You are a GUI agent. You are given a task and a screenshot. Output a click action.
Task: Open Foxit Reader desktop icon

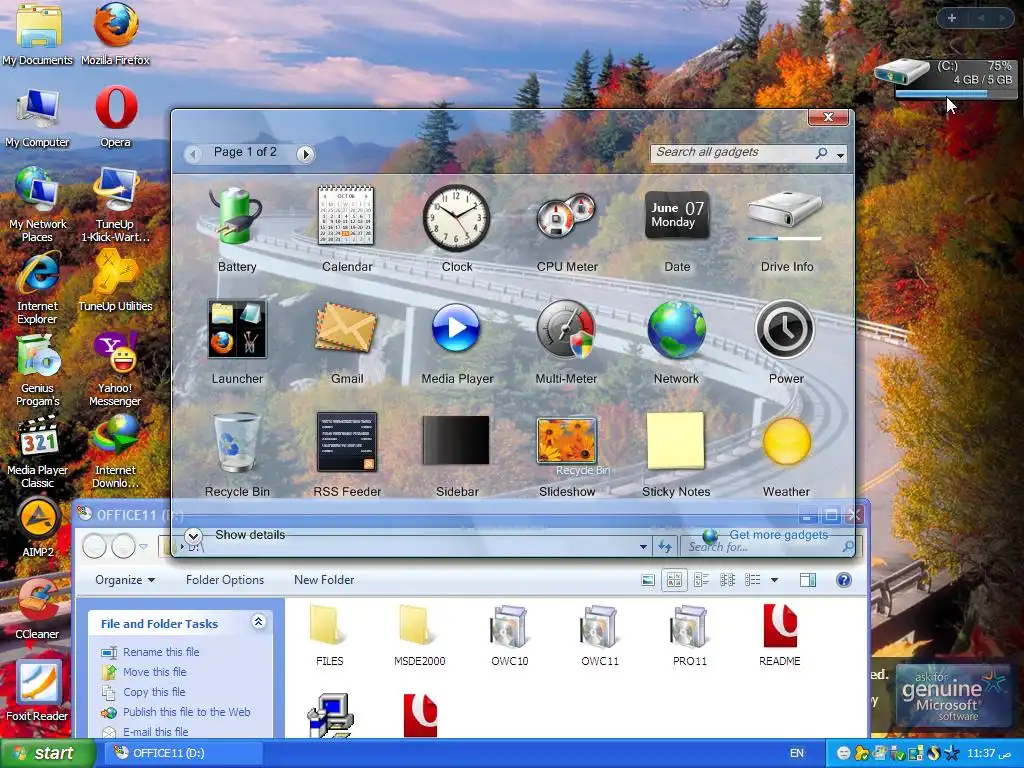click(x=37, y=691)
